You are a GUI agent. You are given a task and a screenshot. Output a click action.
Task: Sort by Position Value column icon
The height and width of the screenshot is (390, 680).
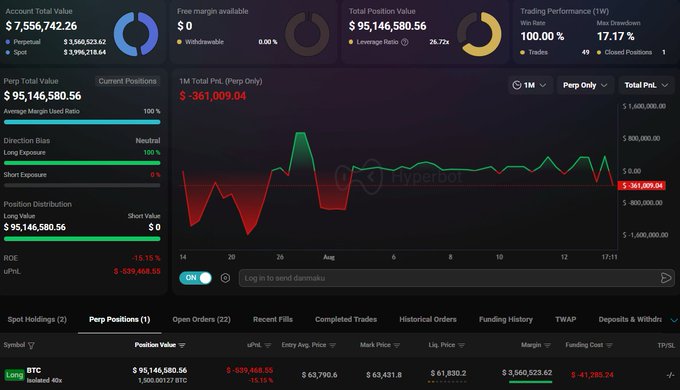182,345
